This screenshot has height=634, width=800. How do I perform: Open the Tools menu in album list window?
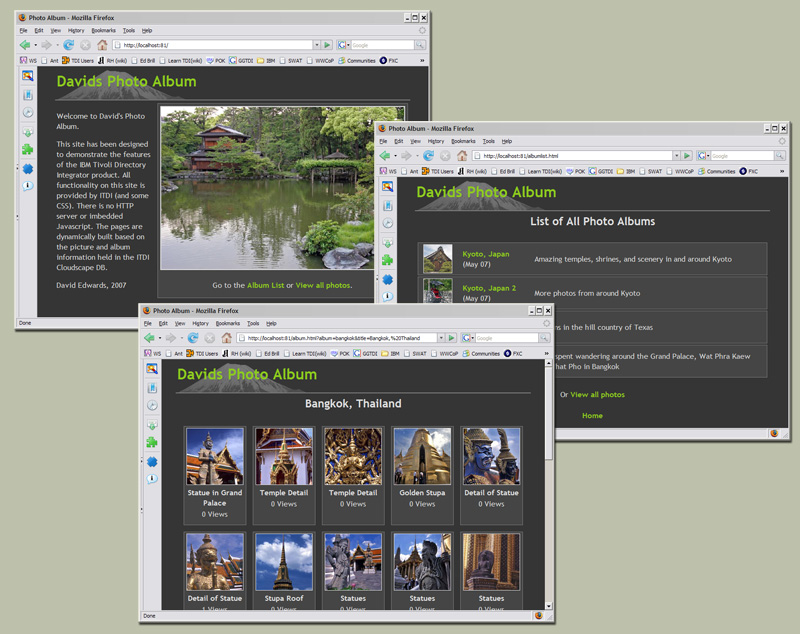point(489,141)
